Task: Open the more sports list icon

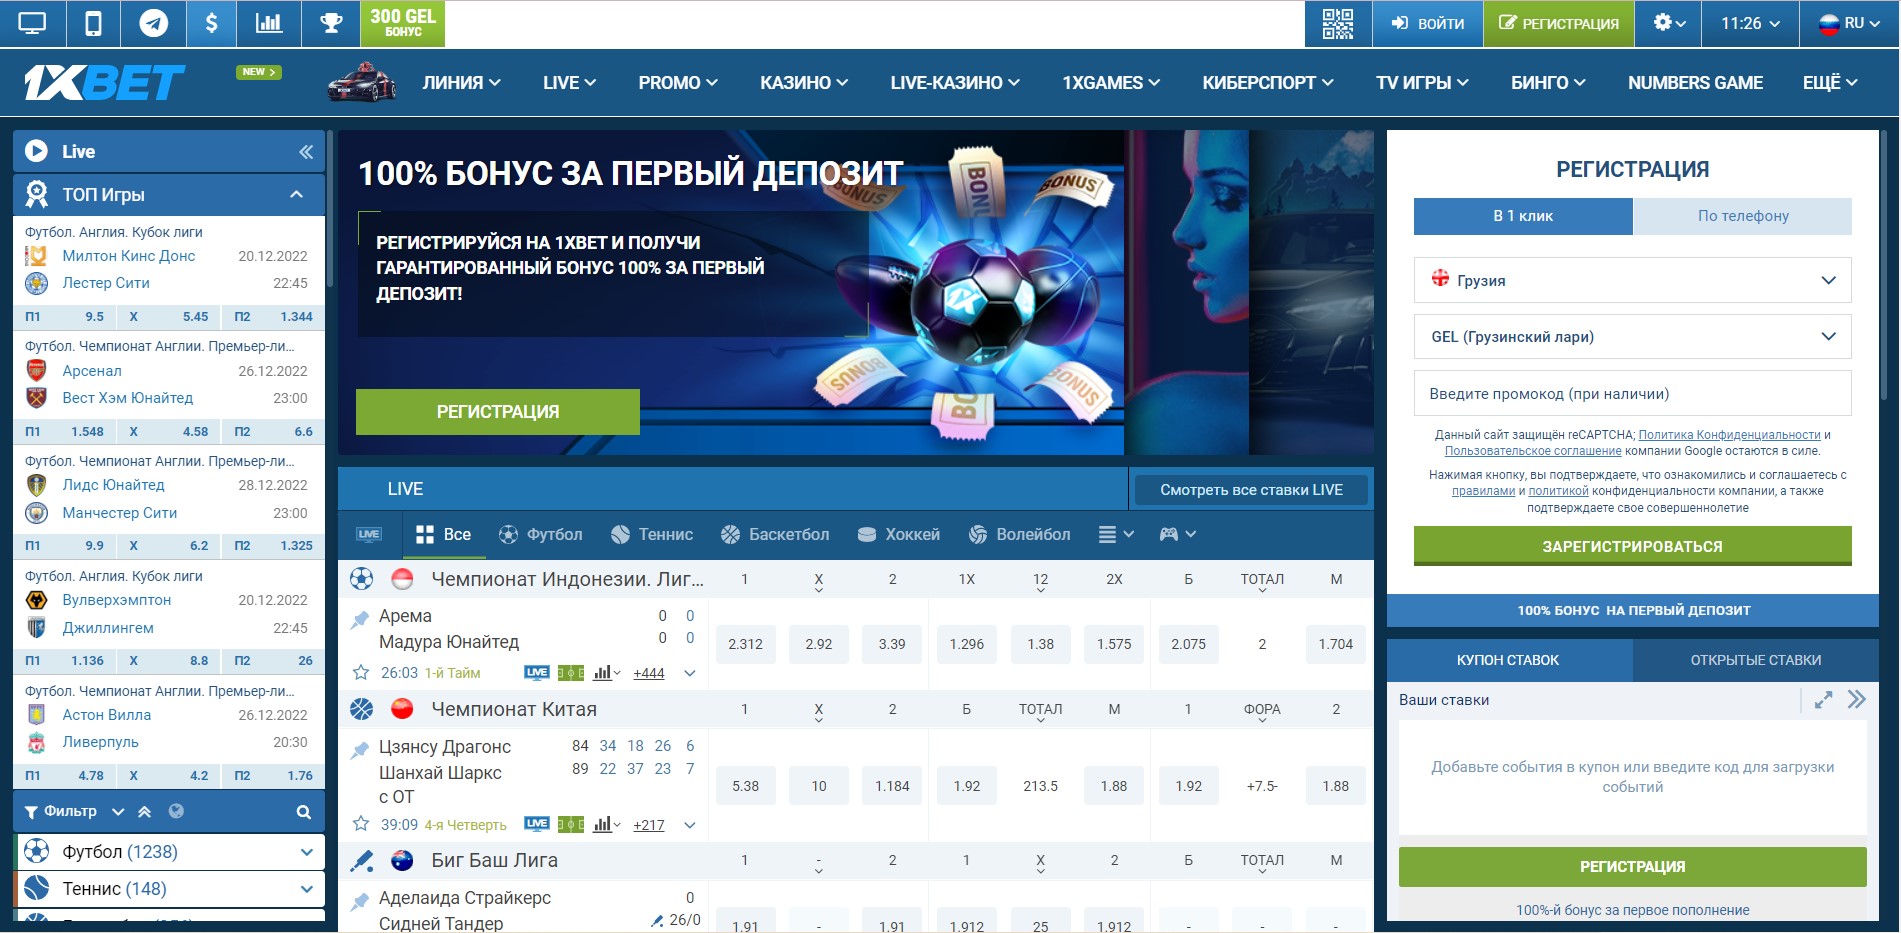Action: 1116,534
